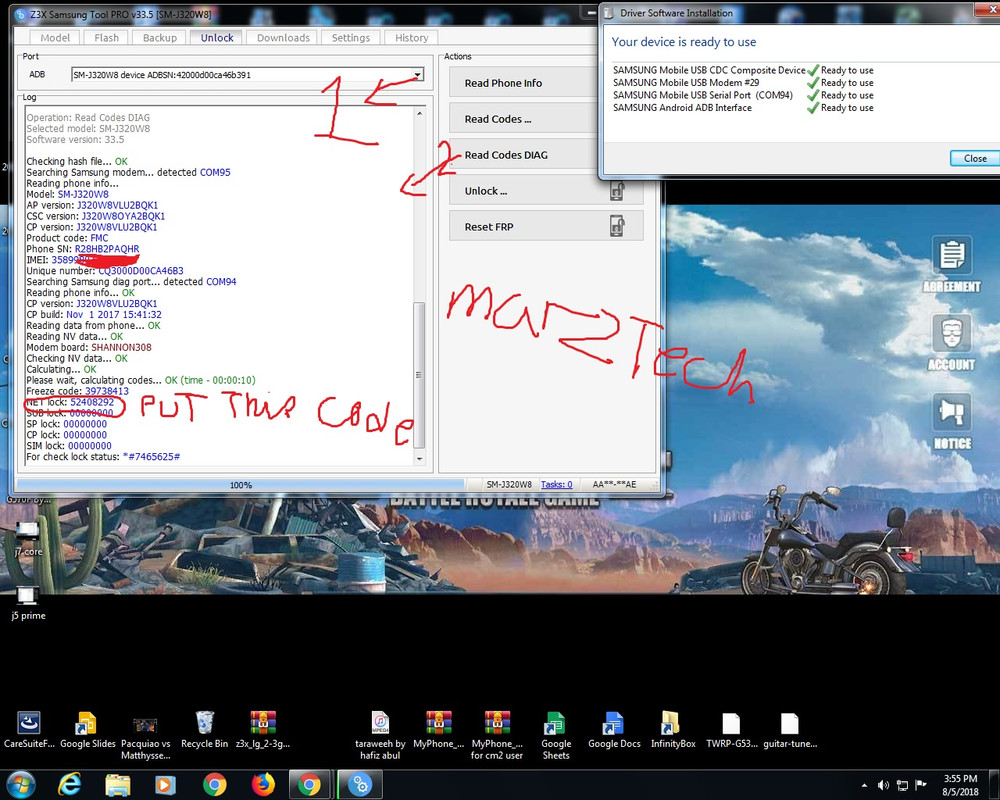Open z3x_lg_2-3g archive
The image size is (1000, 800).
[263, 730]
